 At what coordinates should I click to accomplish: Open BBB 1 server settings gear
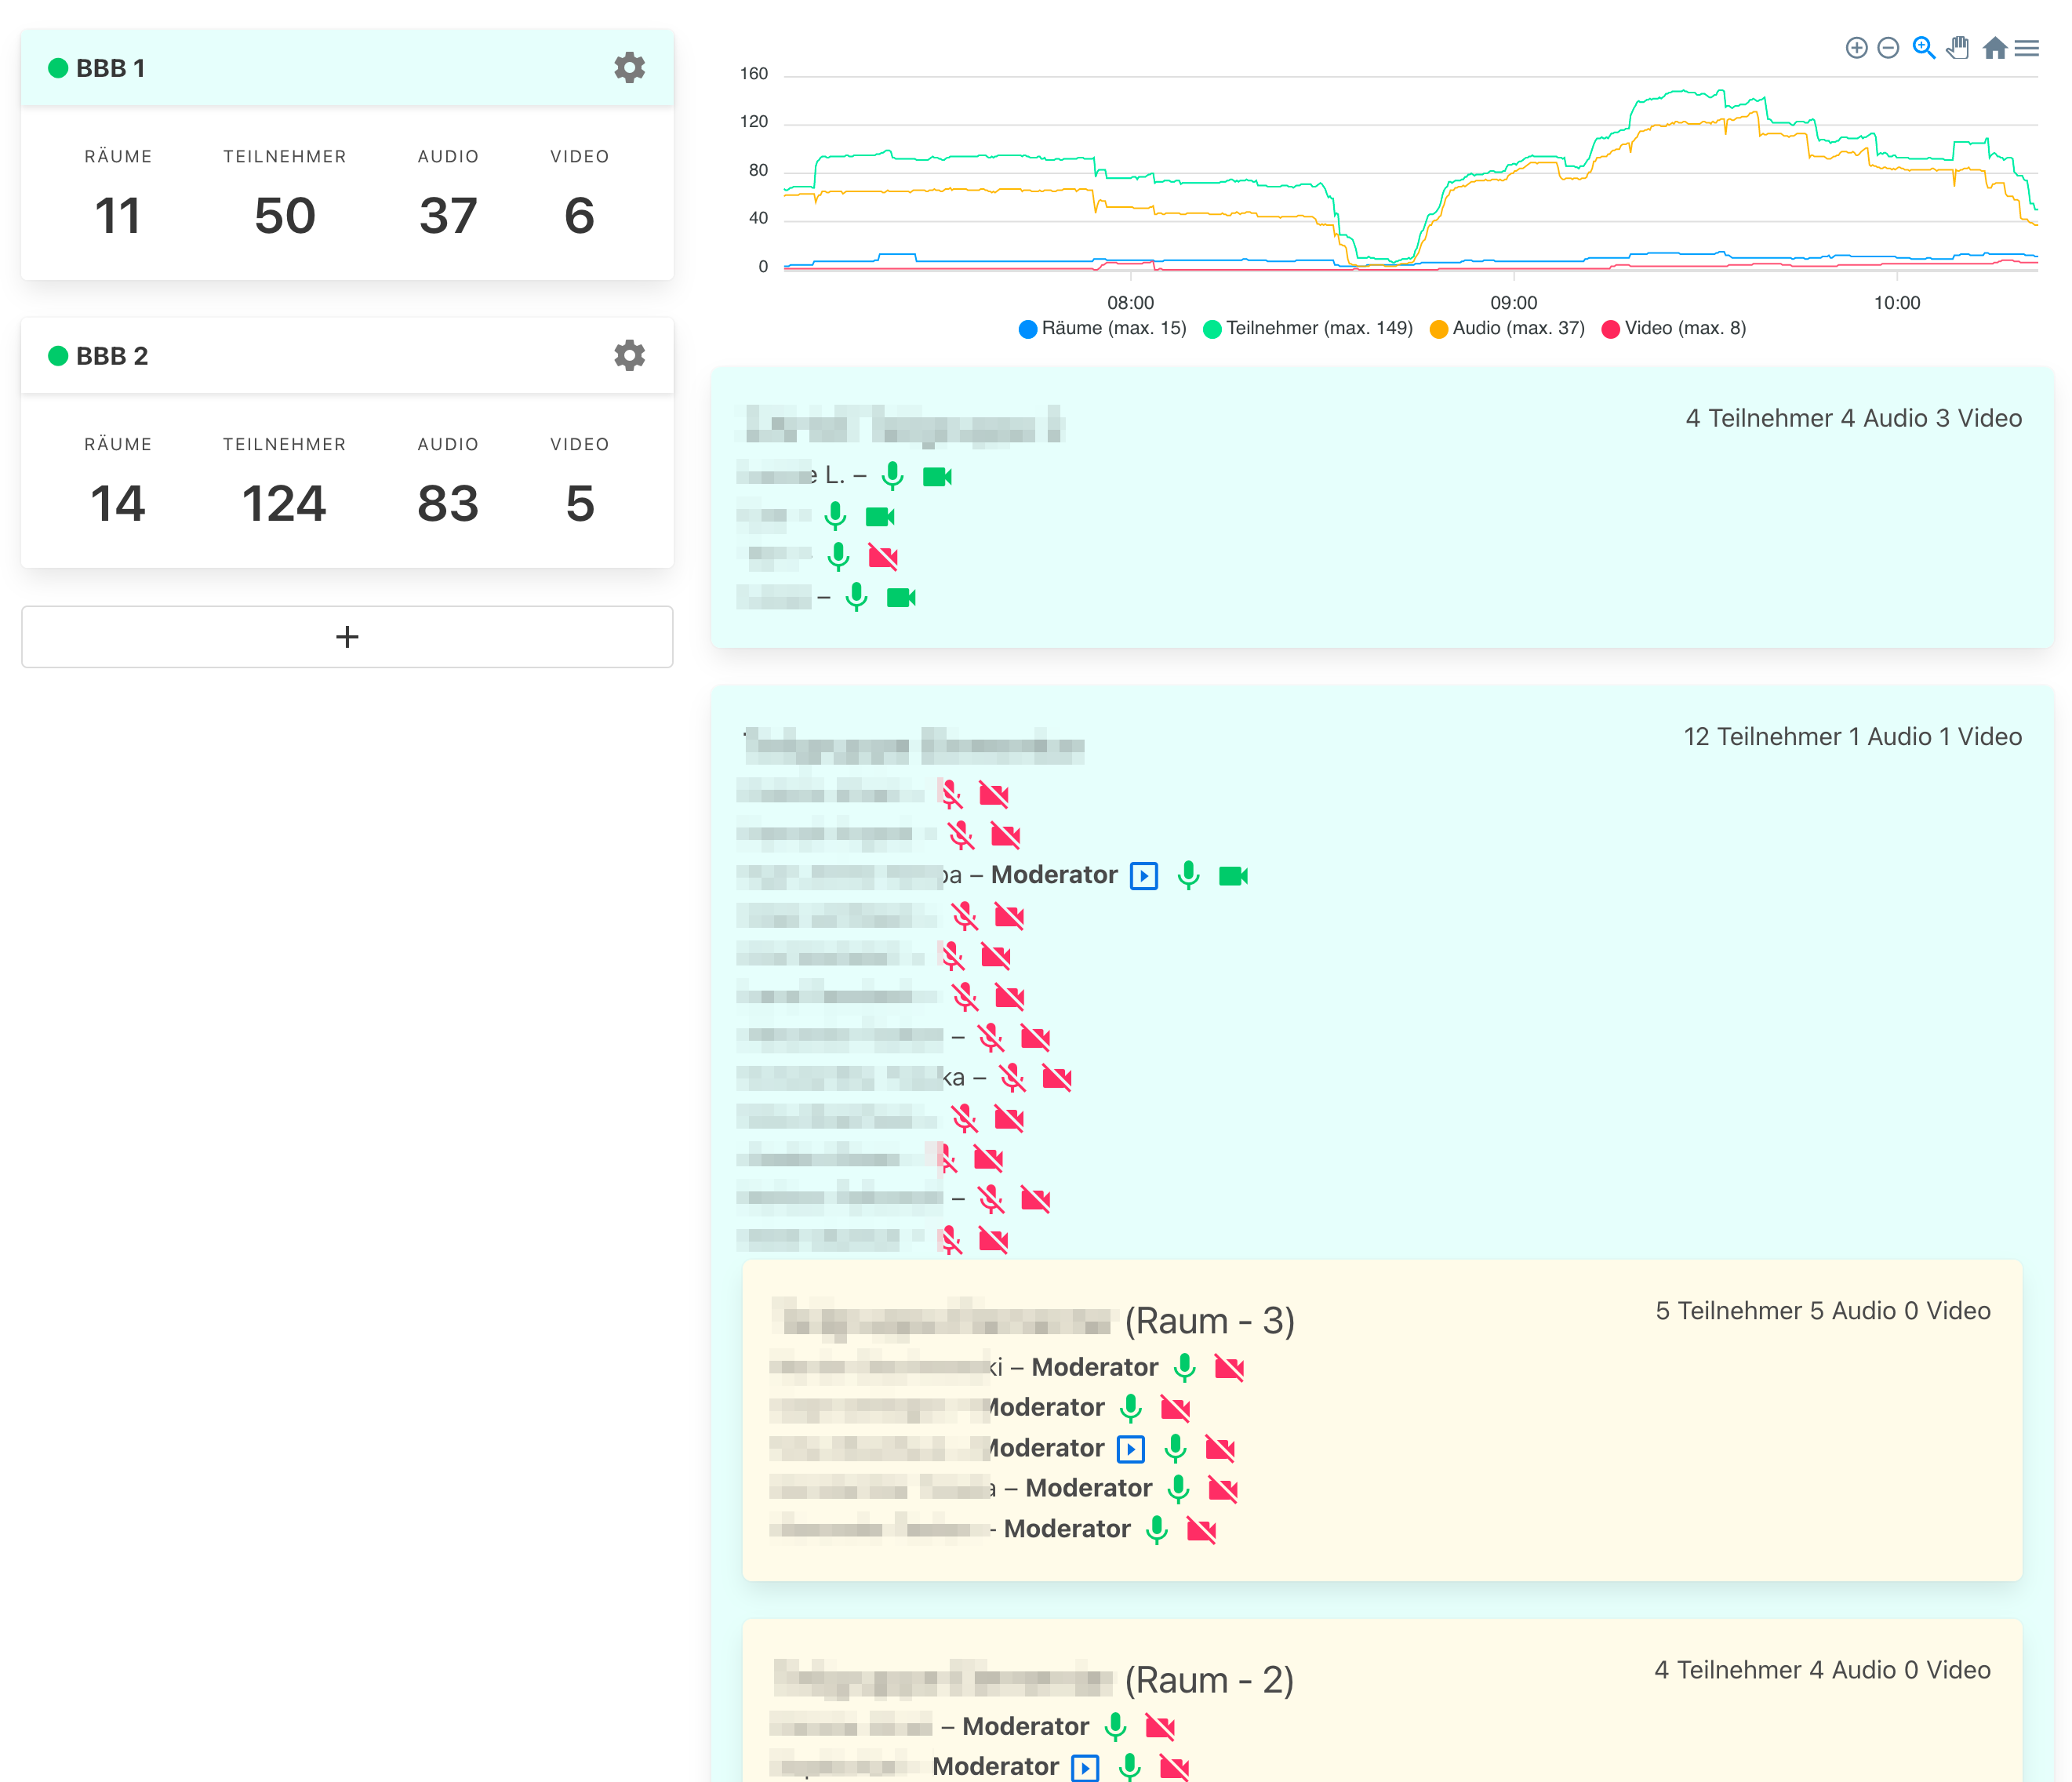629,68
